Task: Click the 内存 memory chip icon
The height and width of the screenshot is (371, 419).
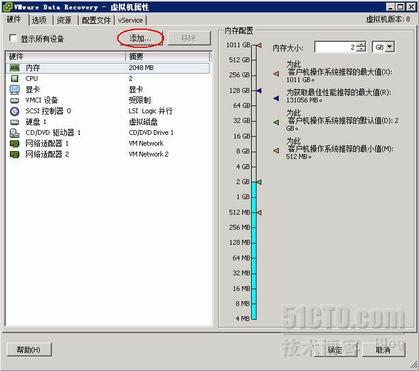Action: click(14, 68)
